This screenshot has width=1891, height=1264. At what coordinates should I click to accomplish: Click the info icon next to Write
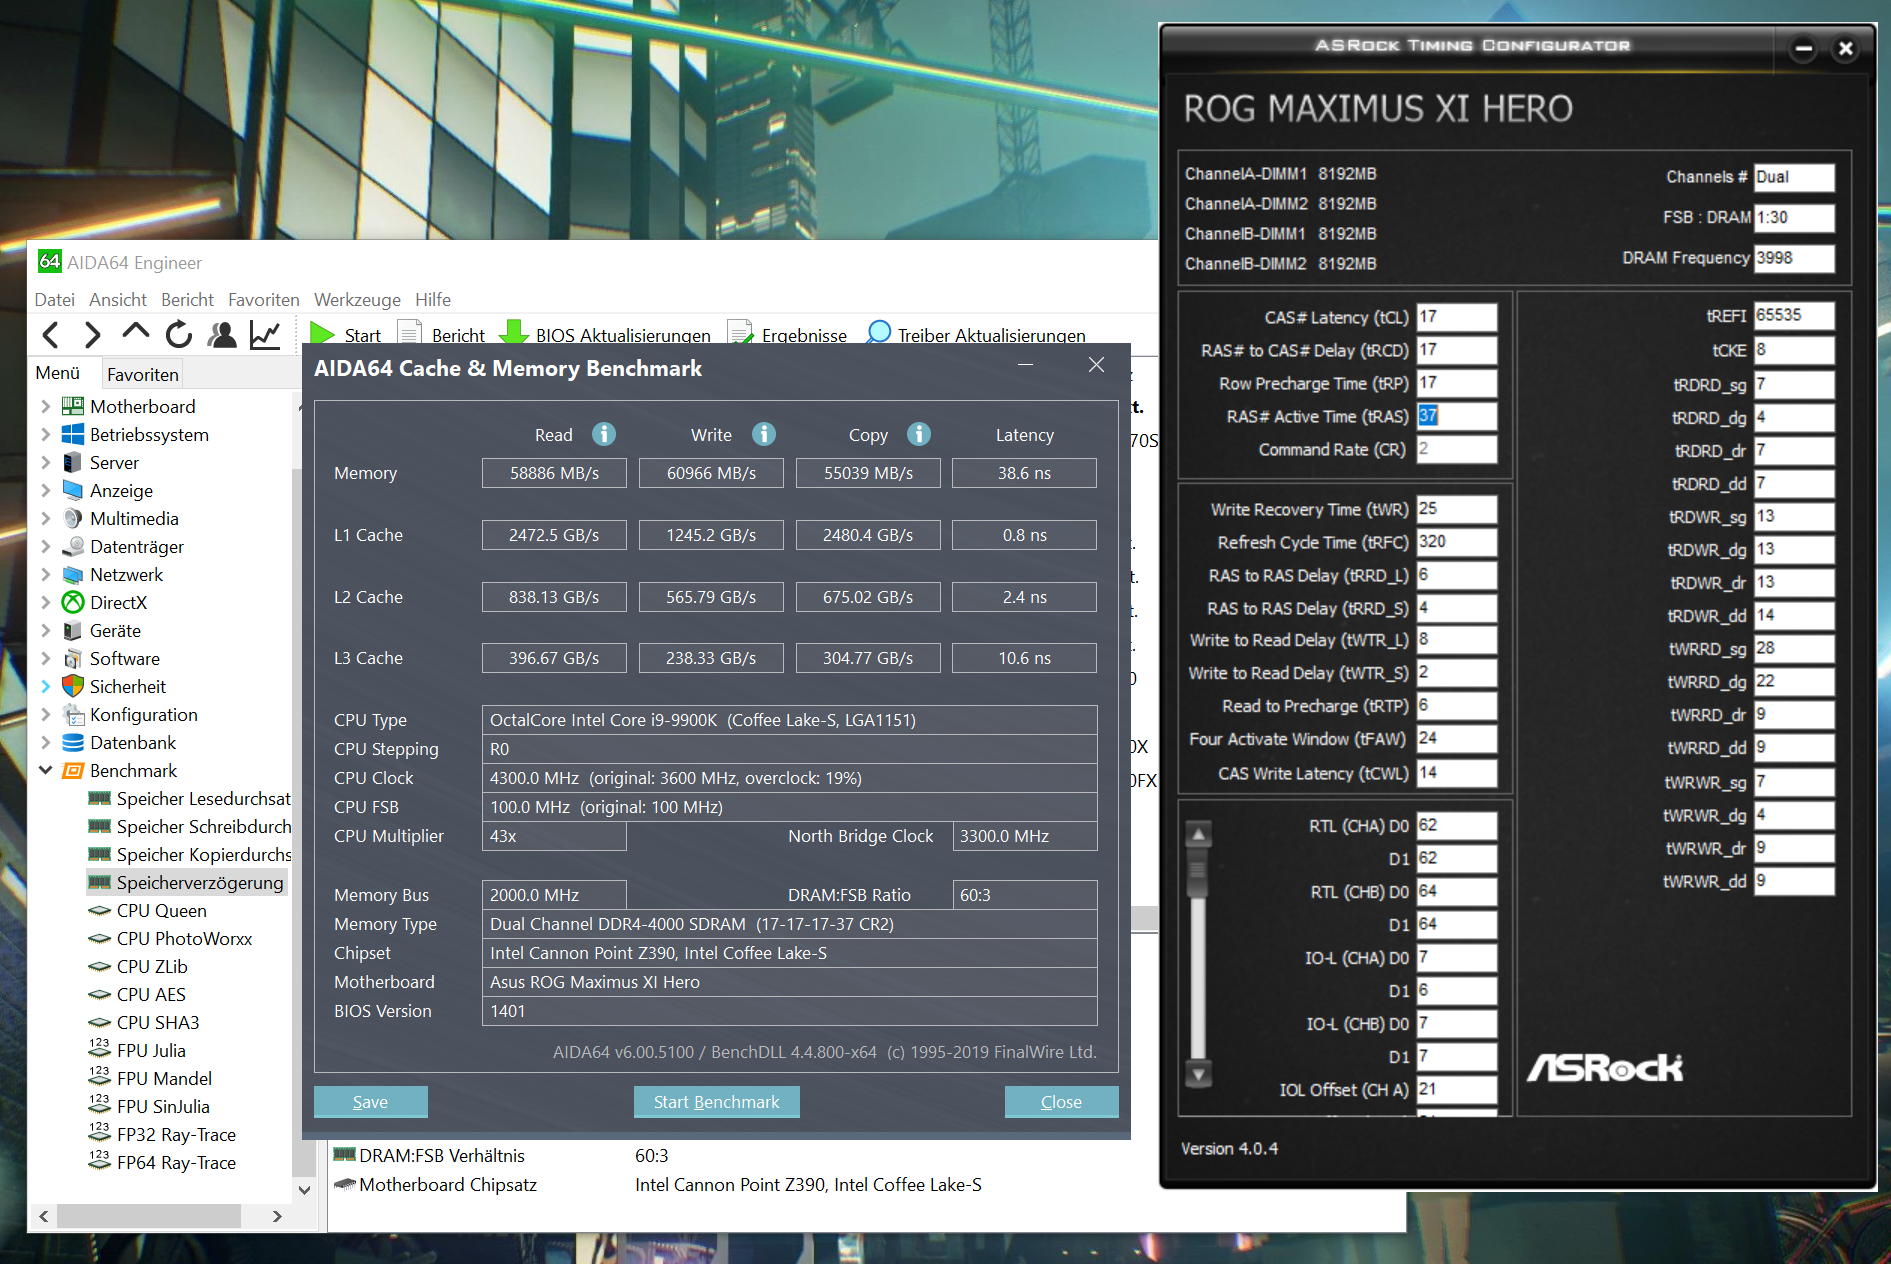pos(764,434)
